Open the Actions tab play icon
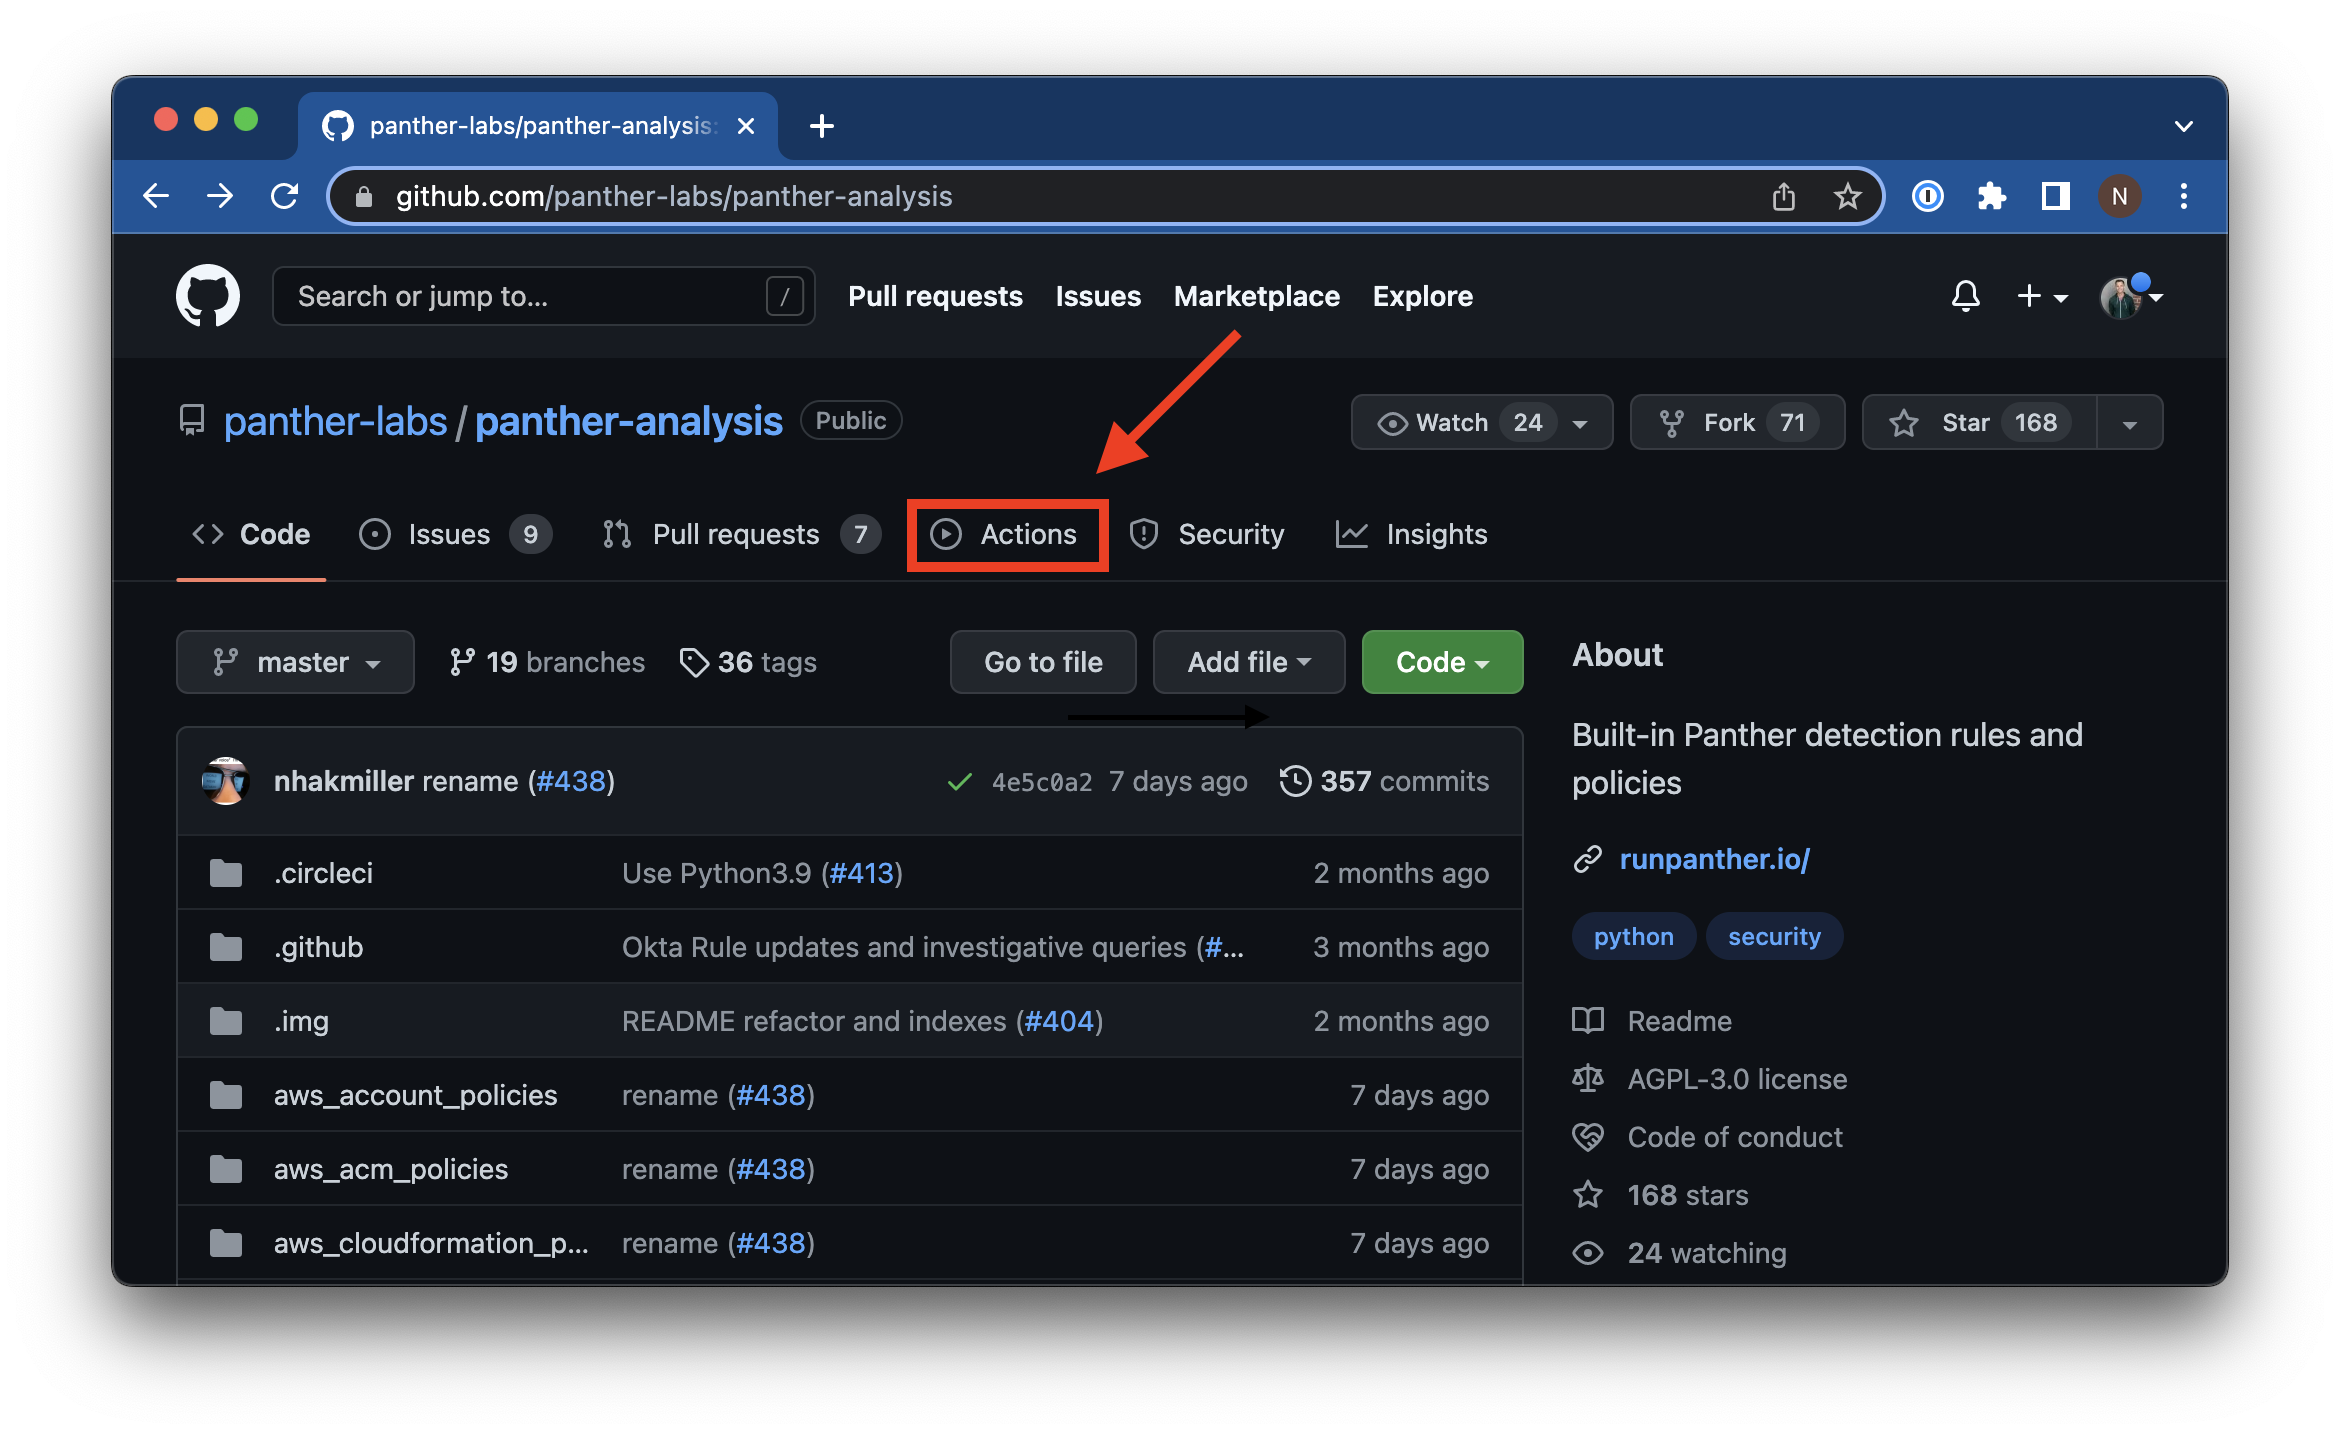 coord(947,534)
